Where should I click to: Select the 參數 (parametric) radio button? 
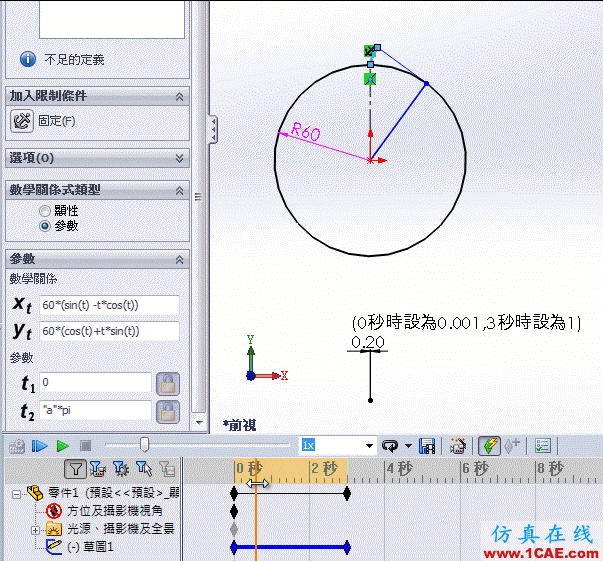[45, 226]
